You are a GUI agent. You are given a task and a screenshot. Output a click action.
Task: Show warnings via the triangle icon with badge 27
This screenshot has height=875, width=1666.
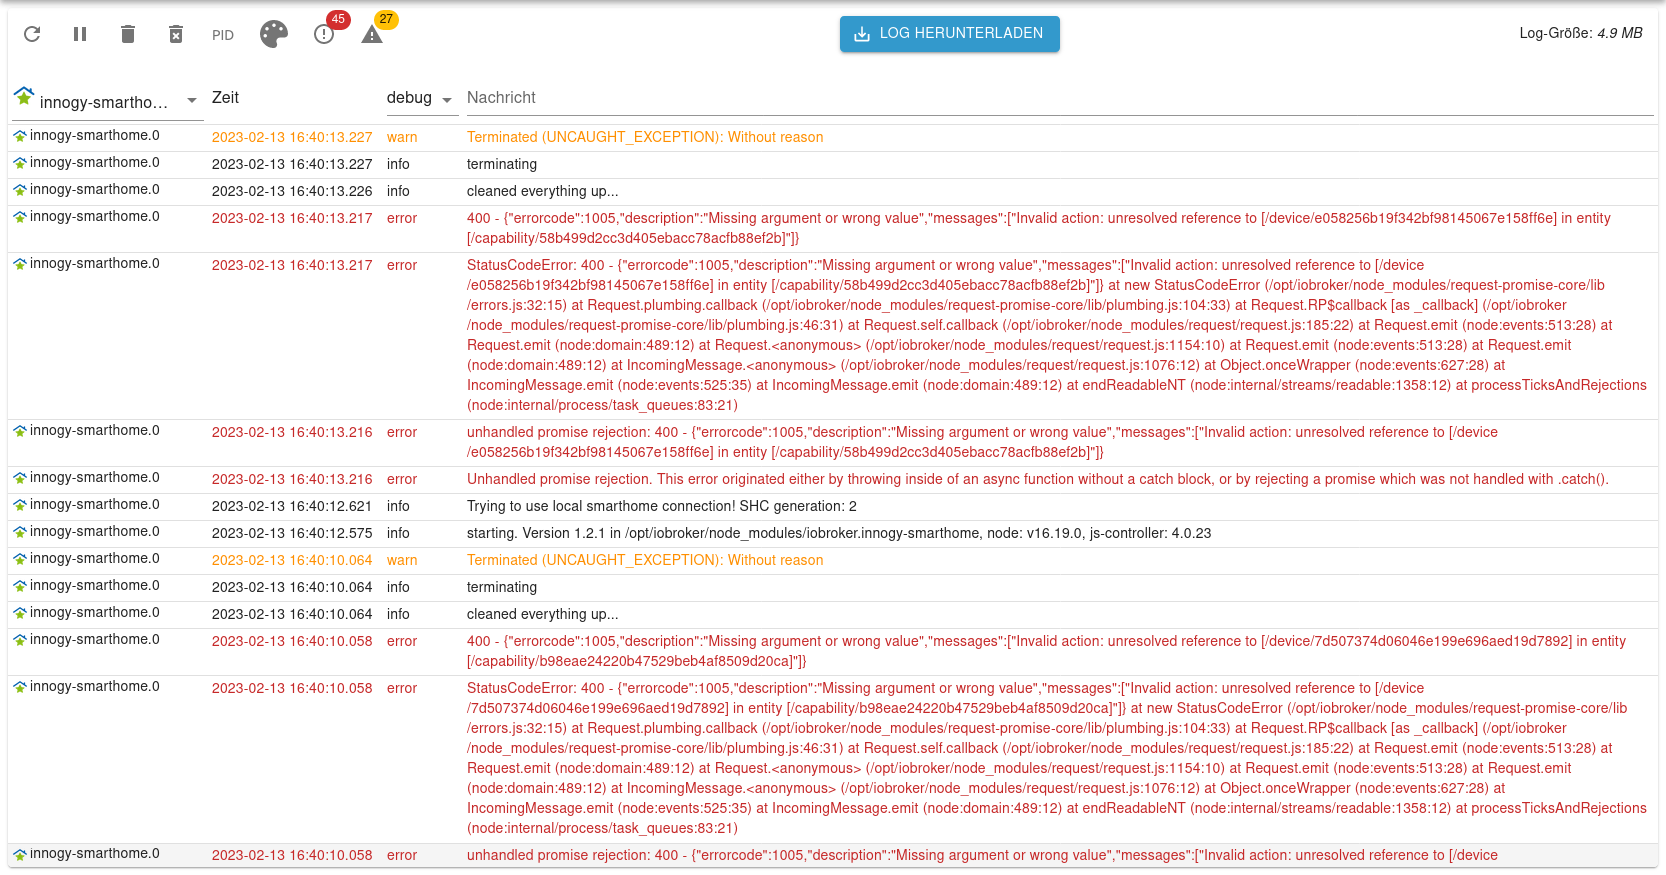[372, 34]
